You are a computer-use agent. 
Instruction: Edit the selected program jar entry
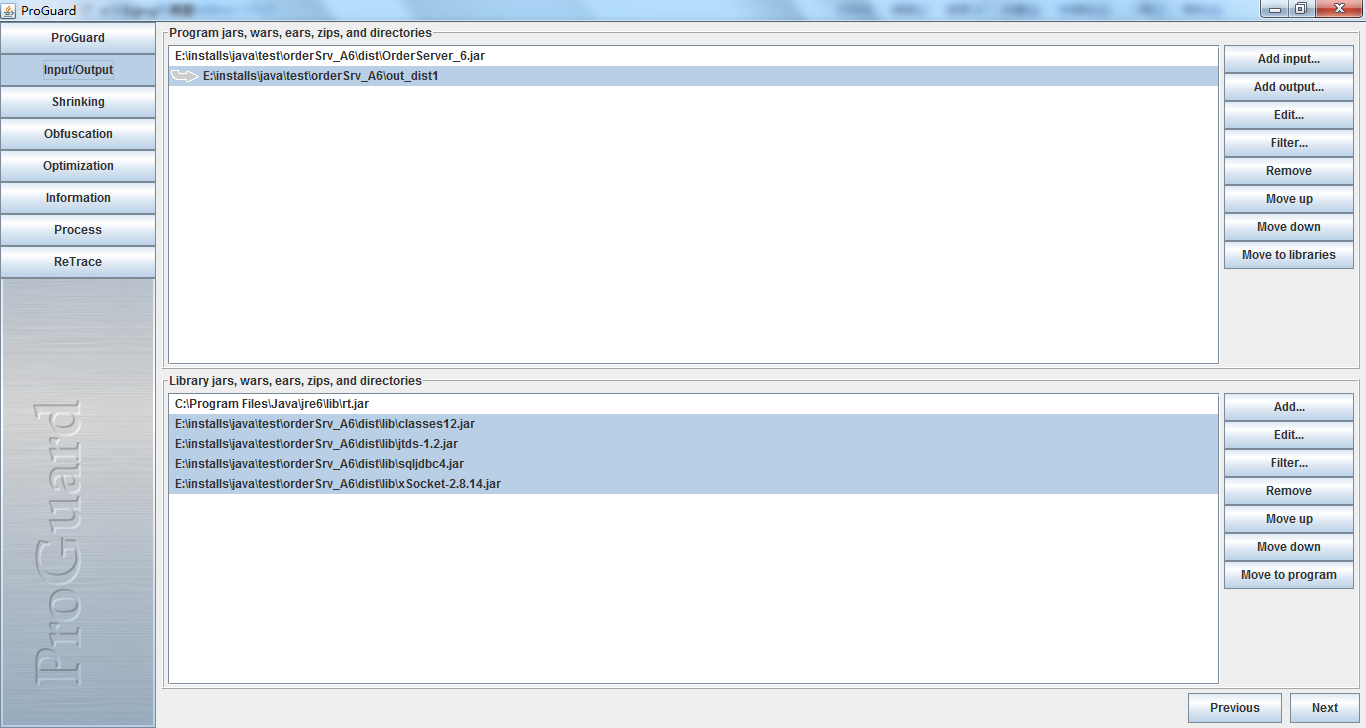coord(1288,115)
